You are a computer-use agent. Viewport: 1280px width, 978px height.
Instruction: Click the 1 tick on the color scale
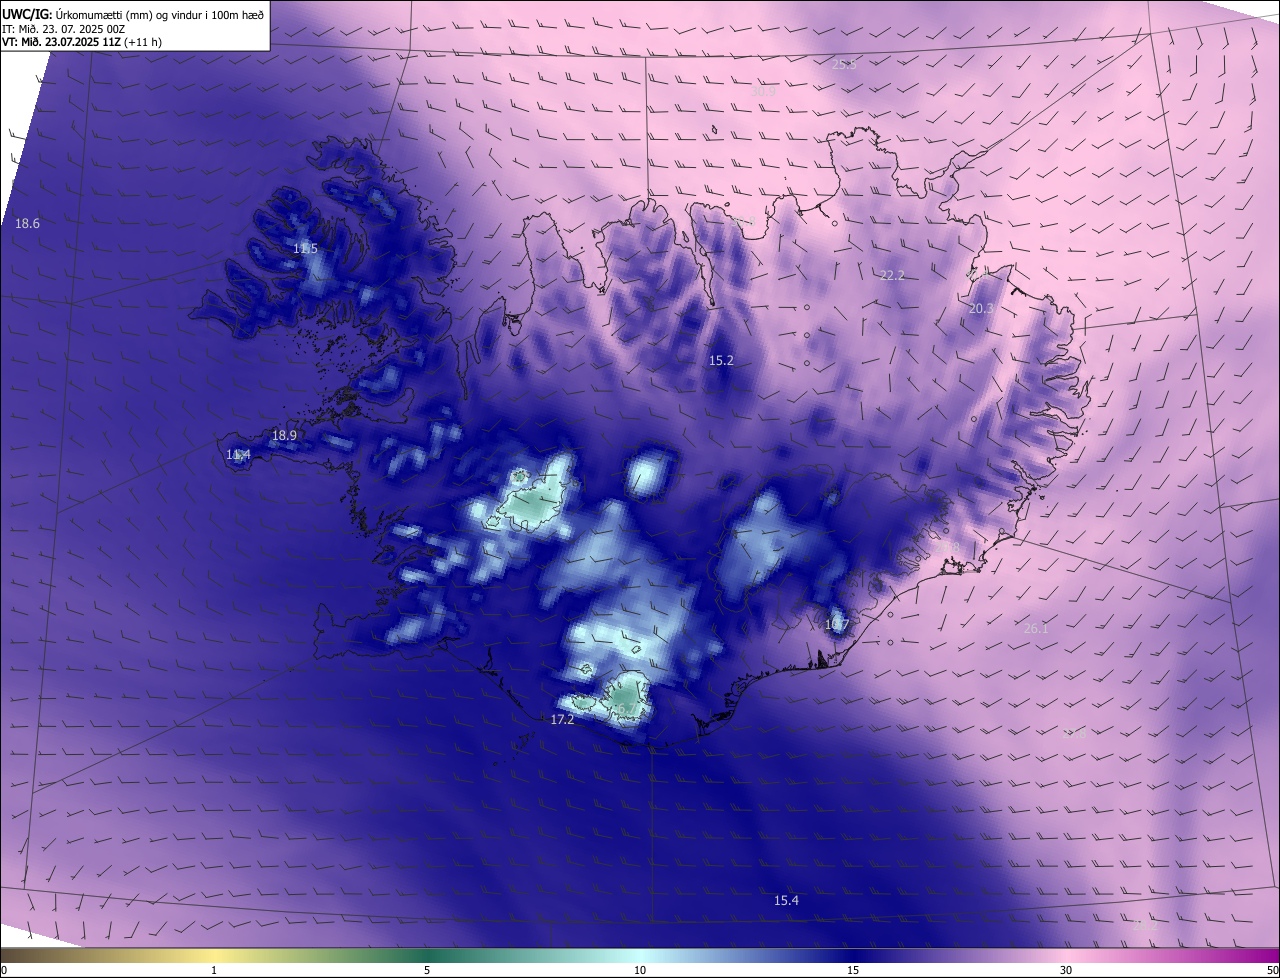(x=214, y=970)
